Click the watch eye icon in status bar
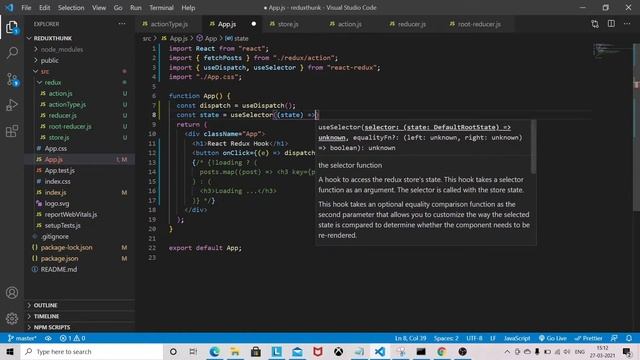 [48, 338]
